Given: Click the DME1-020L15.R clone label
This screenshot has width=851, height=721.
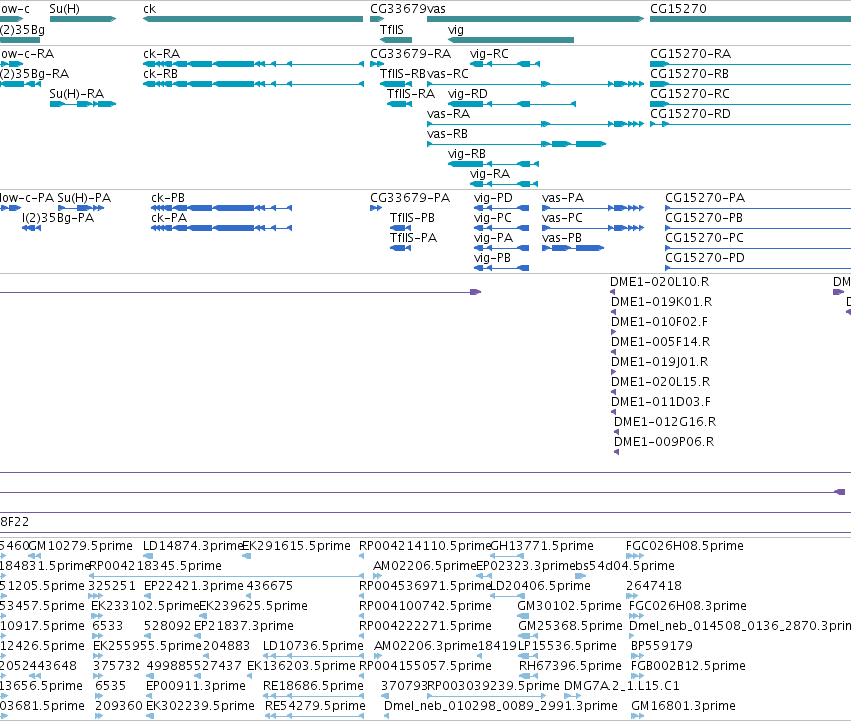Looking at the screenshot, I should (661, 382).
